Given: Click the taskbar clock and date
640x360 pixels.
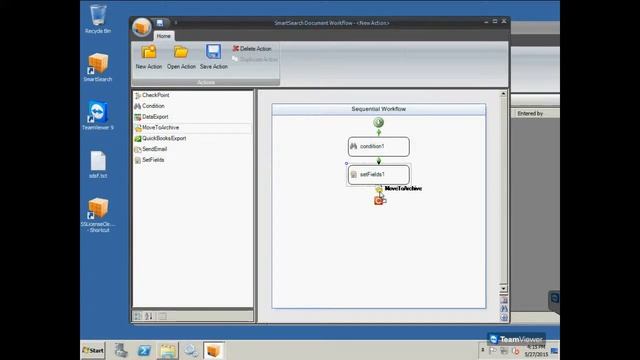Looking at the screenshot, I should coord(536,351).
